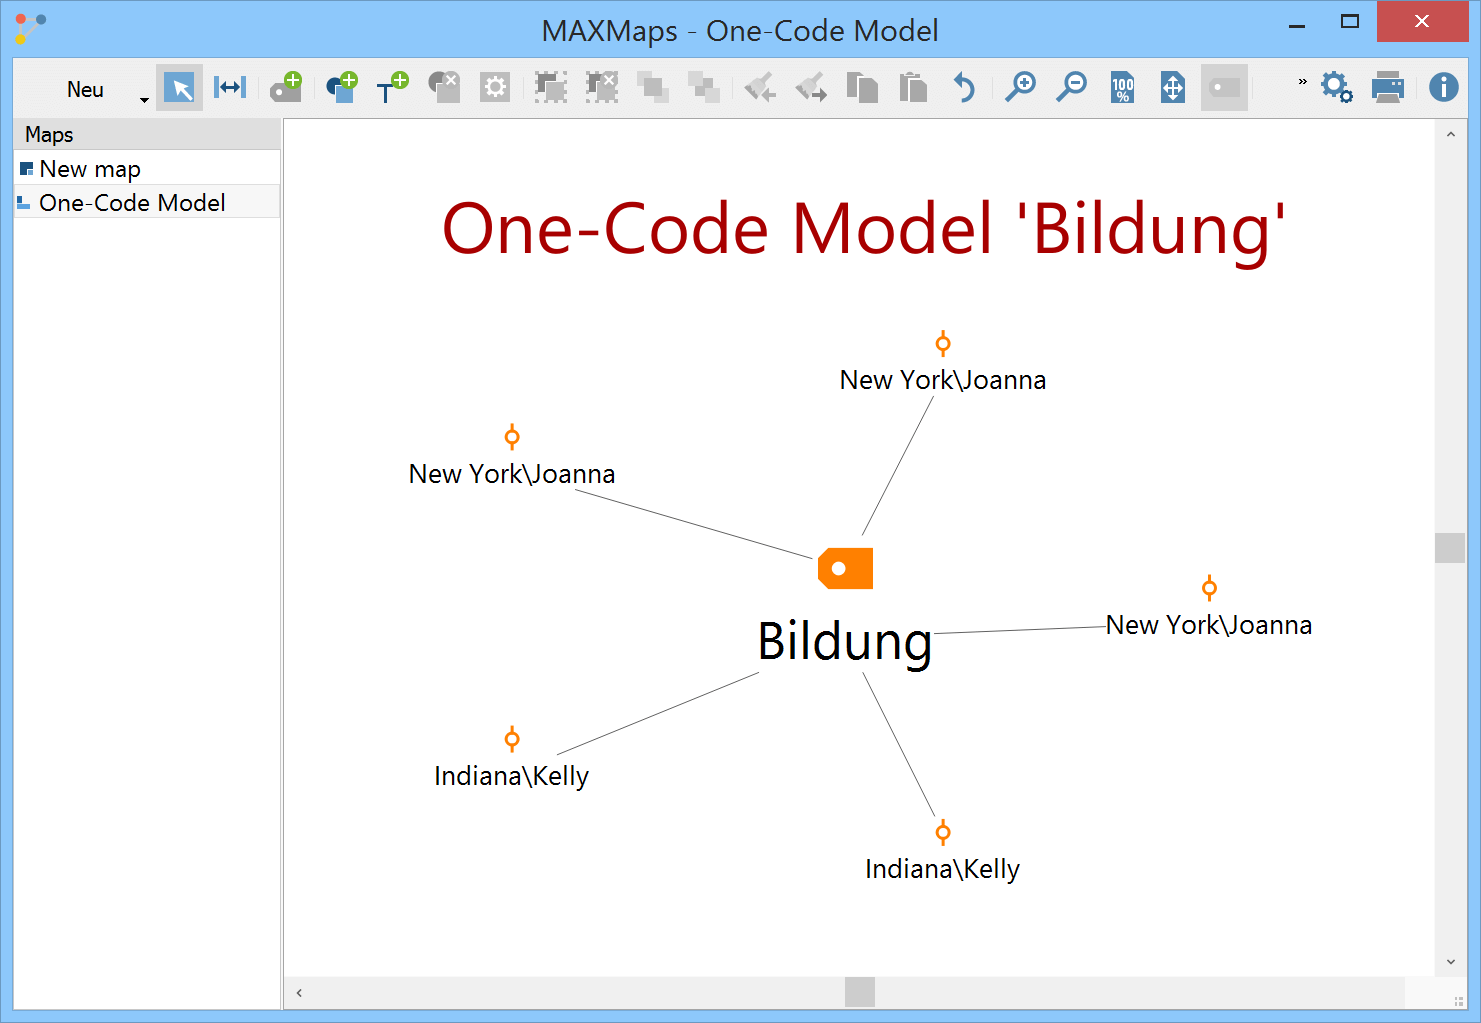Click the Maps panel header
Screen dimensions: 1481x1023
click(147, 134)
